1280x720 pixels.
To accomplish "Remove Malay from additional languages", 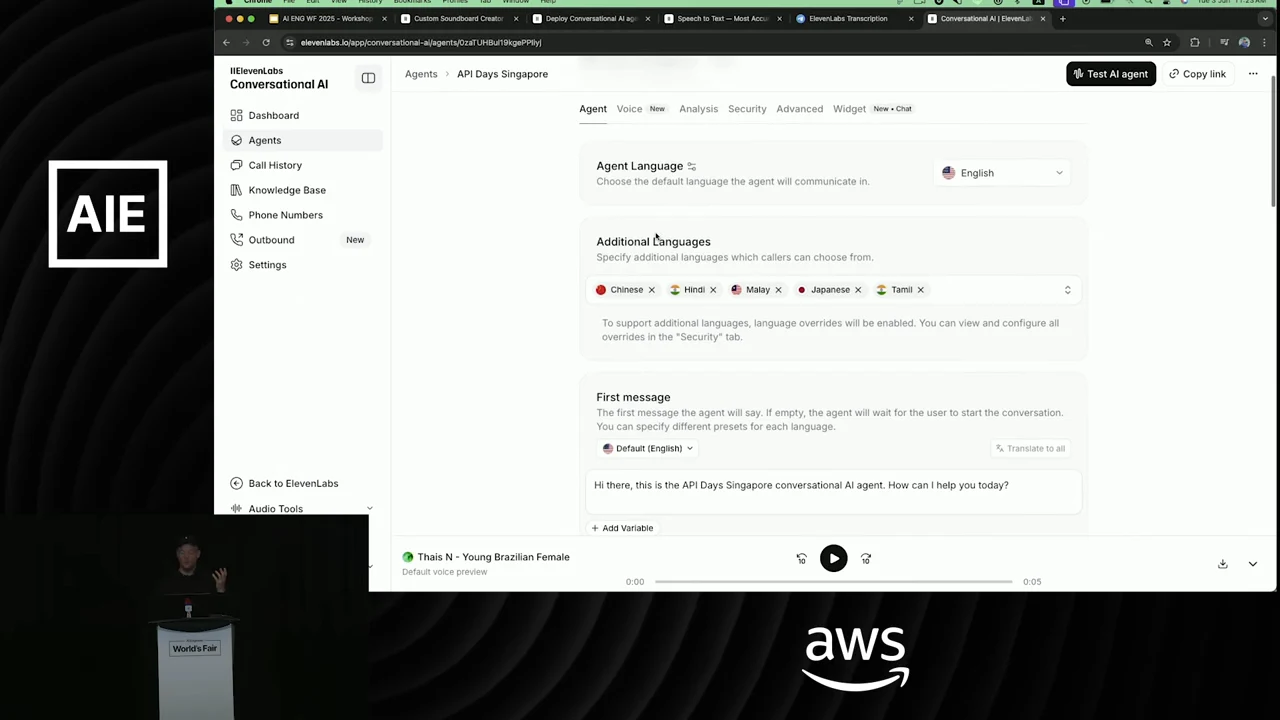I will [778, 290].
